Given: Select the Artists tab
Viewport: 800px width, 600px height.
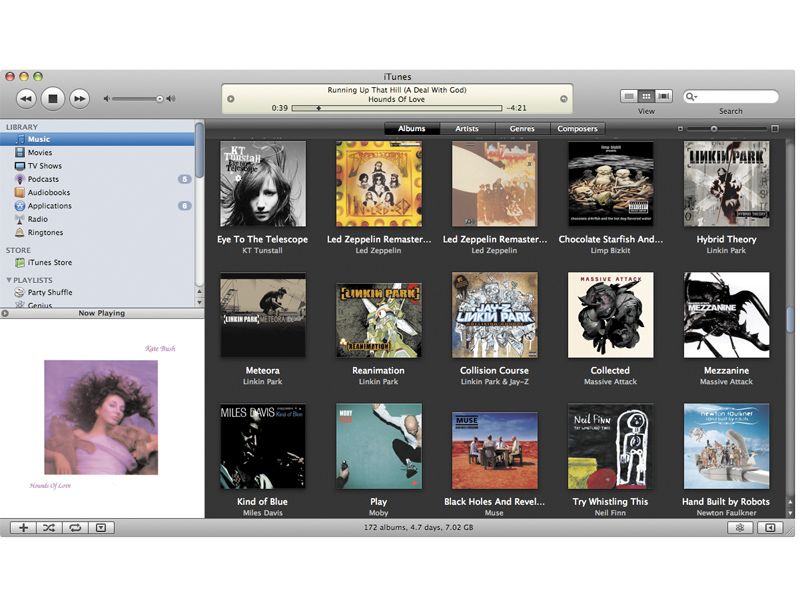Looking at the screenshot, I should pos(467,129).
